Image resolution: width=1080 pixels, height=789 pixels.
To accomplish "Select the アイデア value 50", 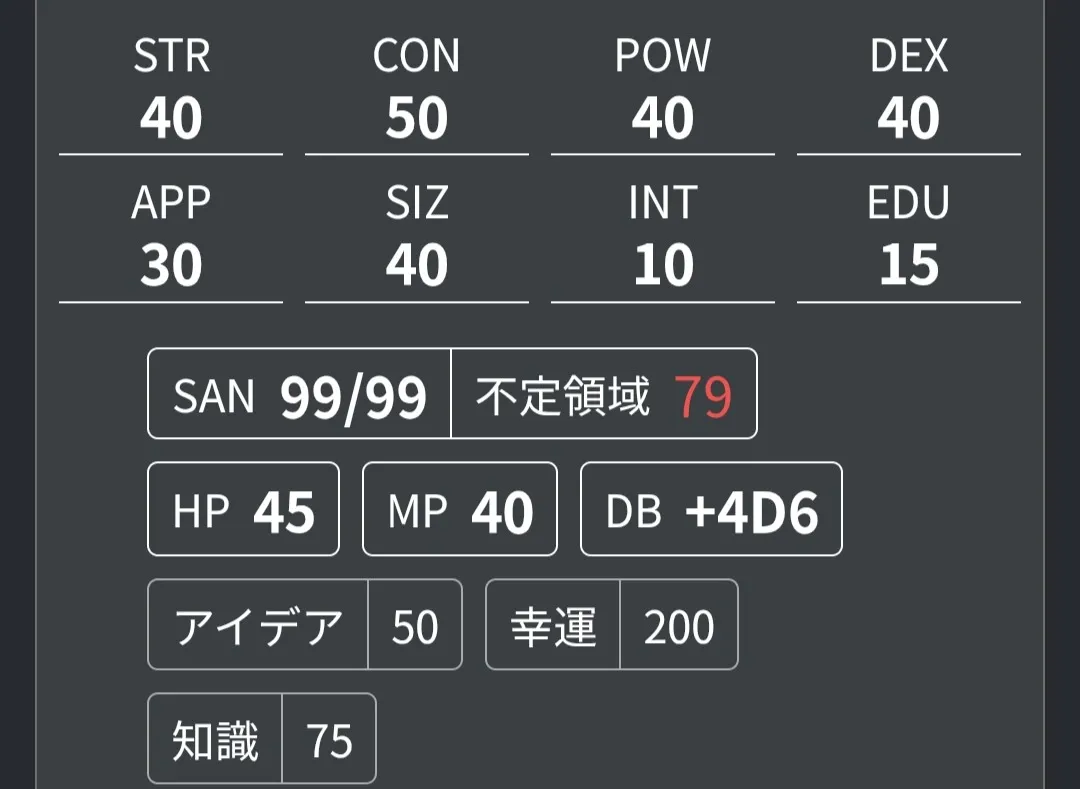I will coord(415,627).
